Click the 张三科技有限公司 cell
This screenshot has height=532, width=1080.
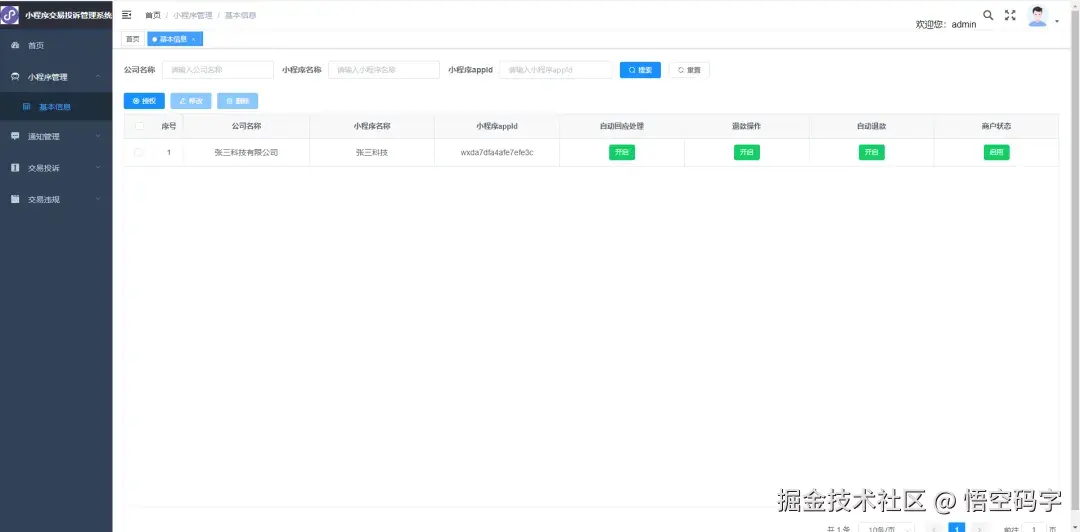point(247,152)
